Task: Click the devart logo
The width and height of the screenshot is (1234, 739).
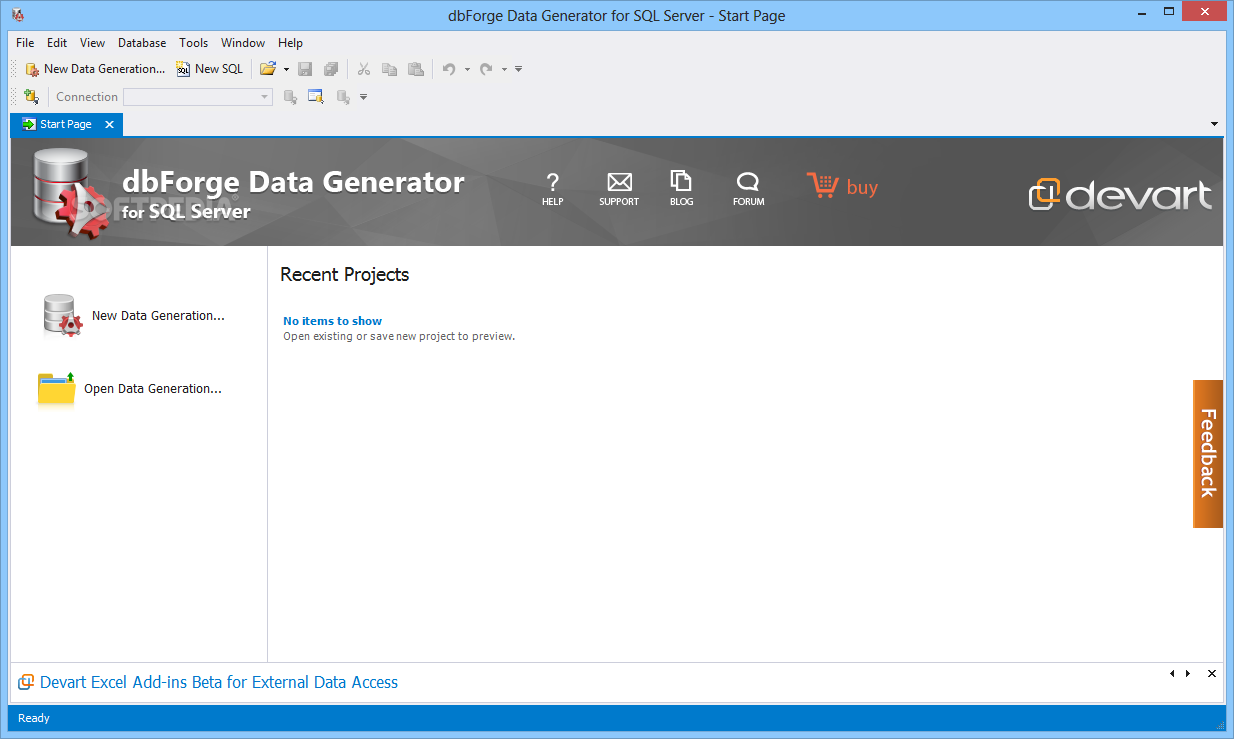Action: coord(1120,194)
